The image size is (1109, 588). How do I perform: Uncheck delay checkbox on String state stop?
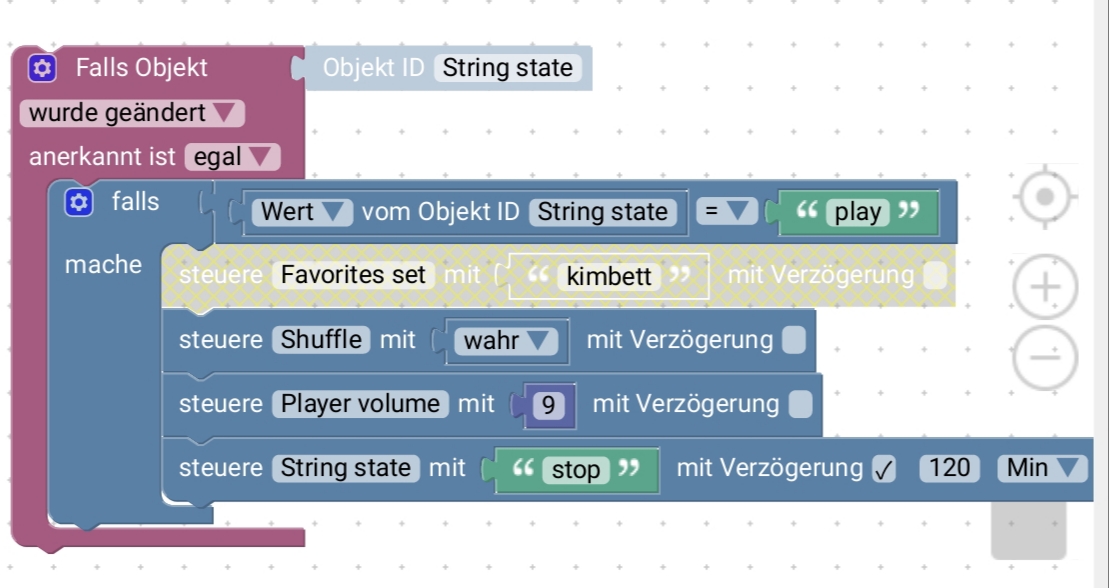[x=883, y=468]
